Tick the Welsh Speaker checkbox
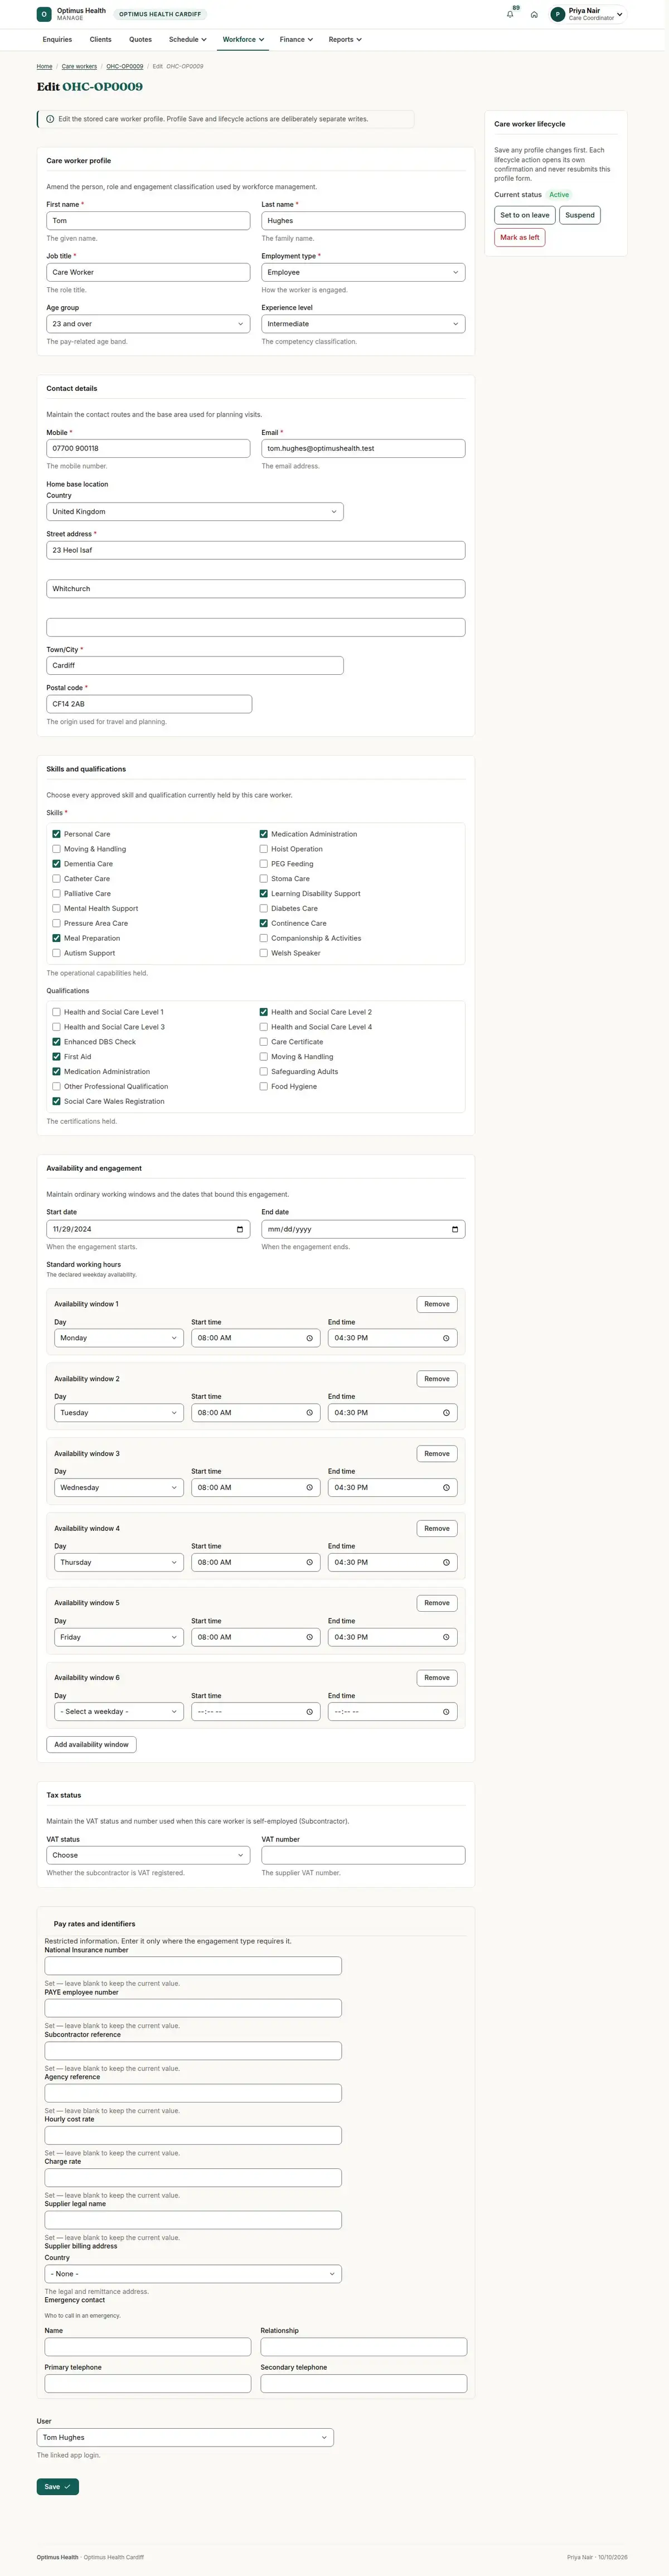669x2576 pixels. pos(263,953)
